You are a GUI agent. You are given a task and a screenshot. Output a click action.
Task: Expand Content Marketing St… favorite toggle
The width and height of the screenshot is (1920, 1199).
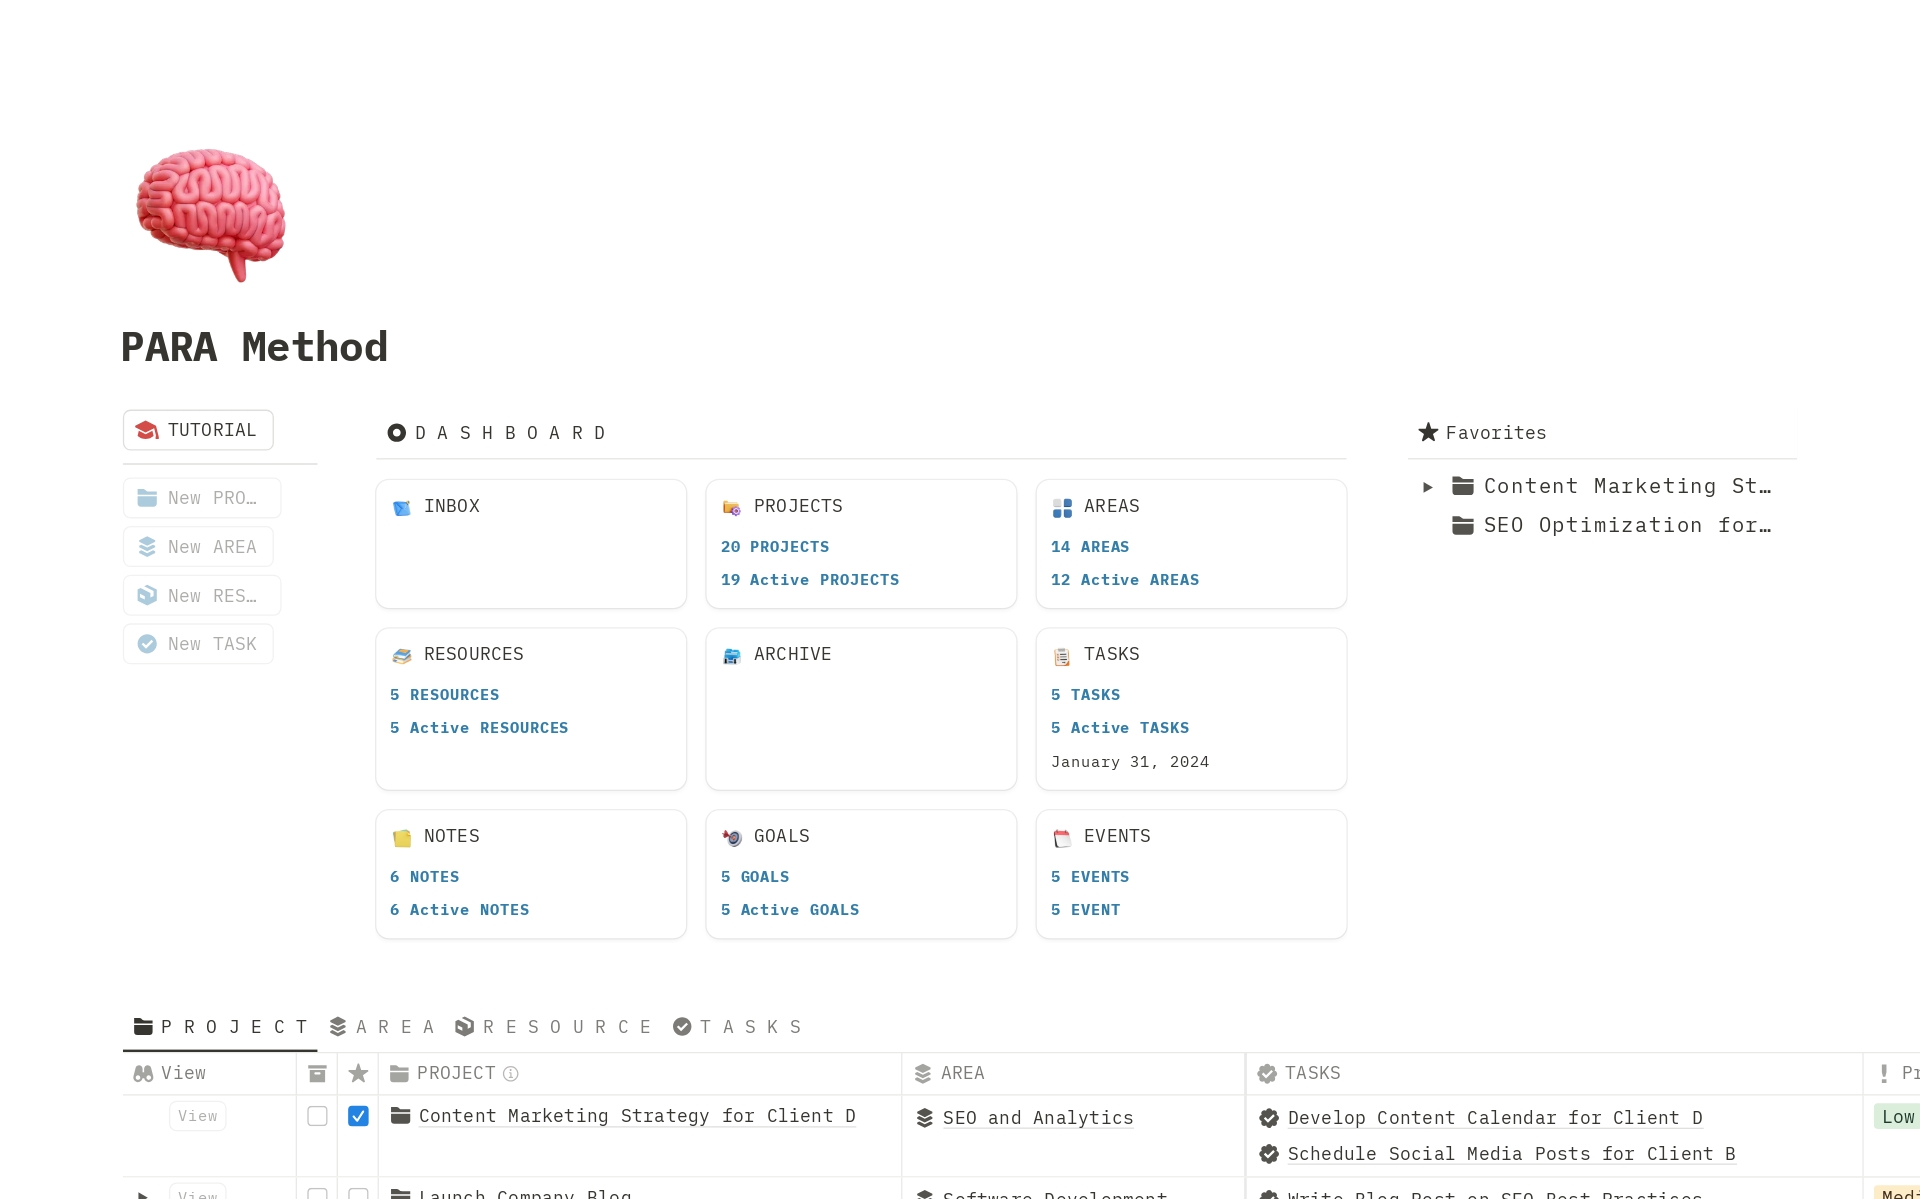point(1428,487)
